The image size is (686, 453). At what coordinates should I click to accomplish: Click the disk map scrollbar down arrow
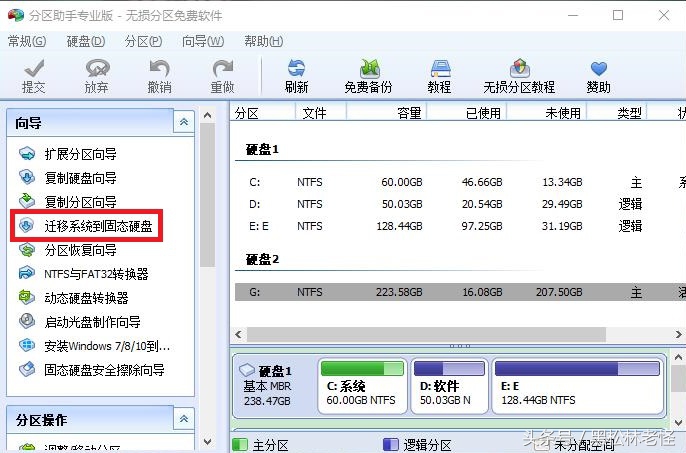tap(679, 423)
